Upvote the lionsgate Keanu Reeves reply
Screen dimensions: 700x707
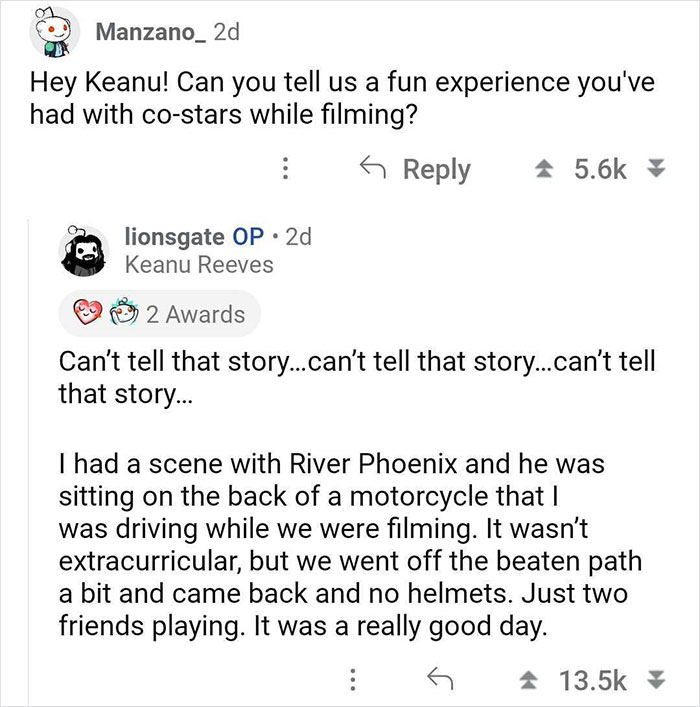pos(531,682)
